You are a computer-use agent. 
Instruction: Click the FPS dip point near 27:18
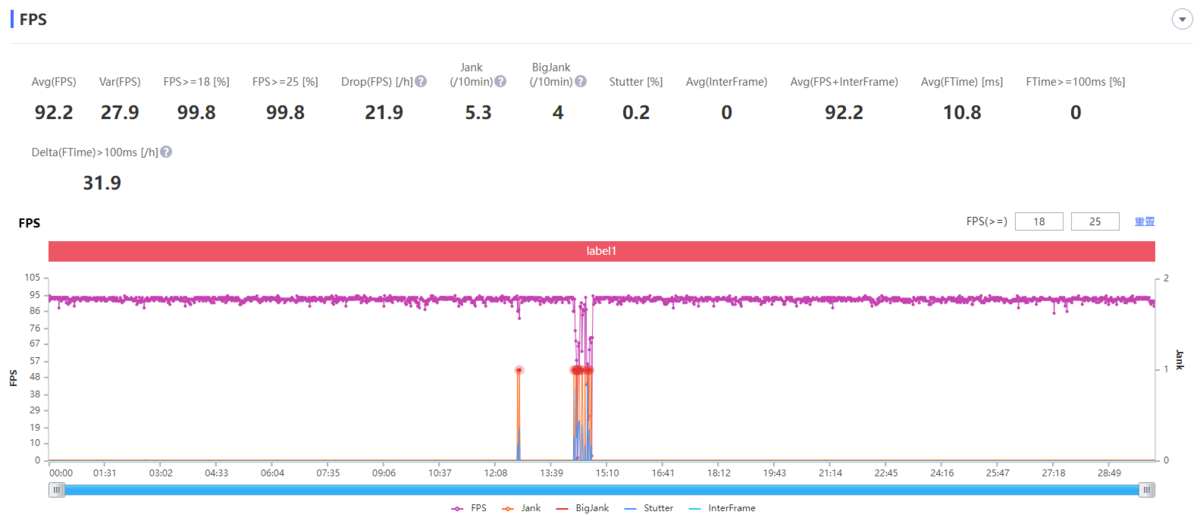click(x=1054, y=312)
